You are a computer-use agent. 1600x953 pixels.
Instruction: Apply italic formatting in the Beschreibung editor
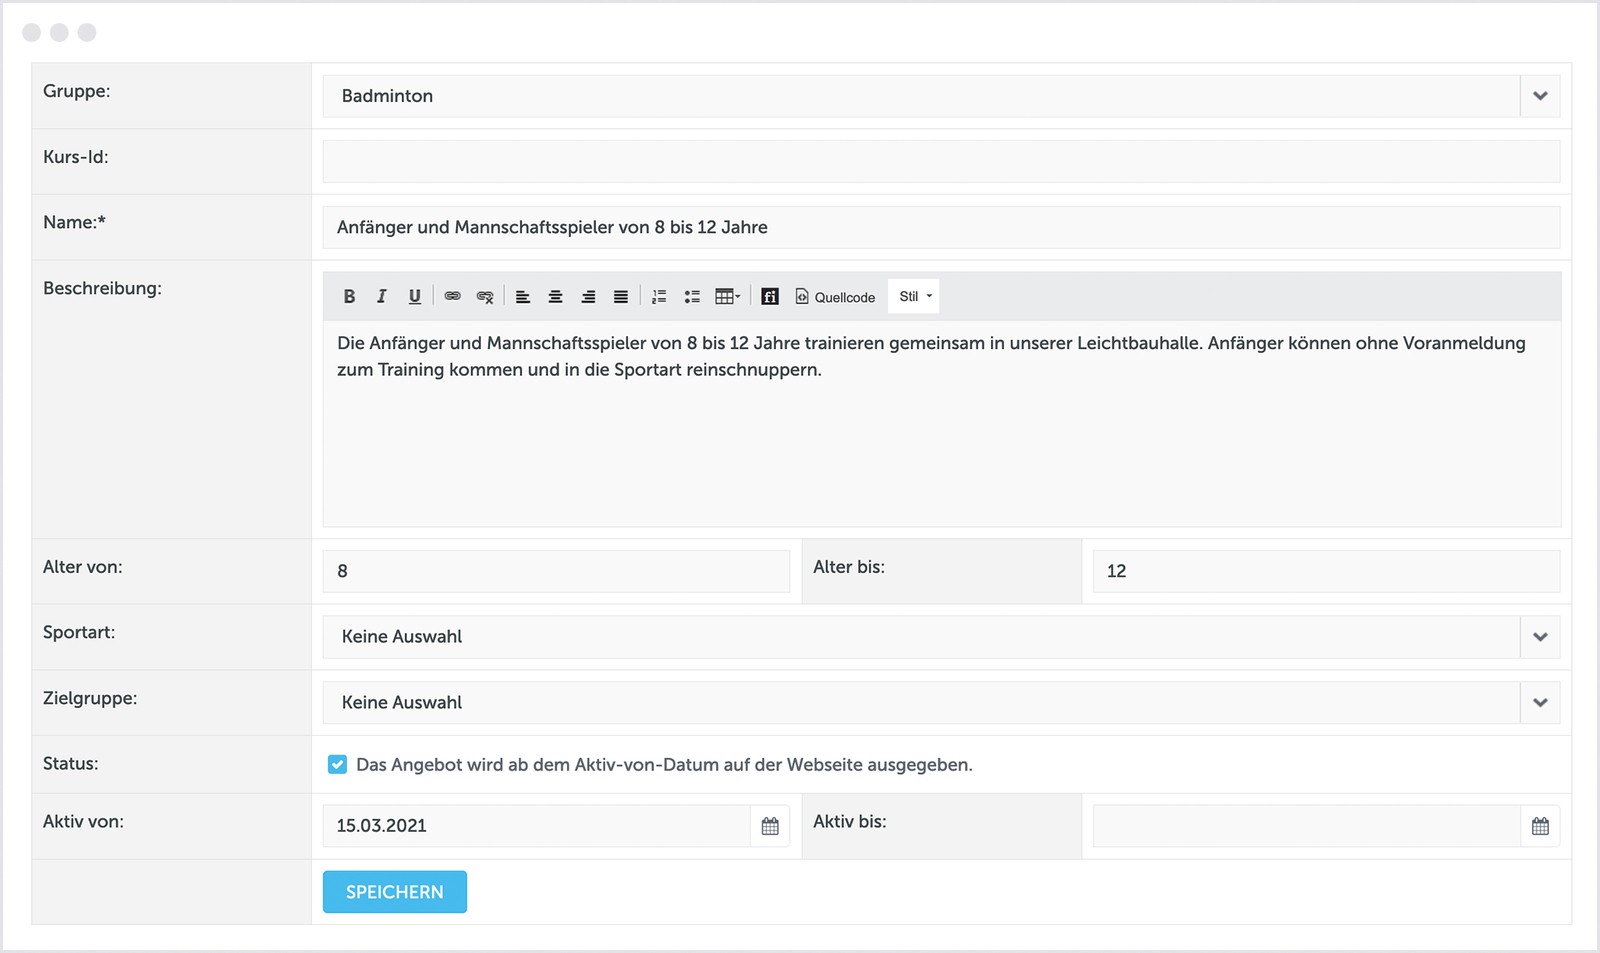click(x=381, y=297)
